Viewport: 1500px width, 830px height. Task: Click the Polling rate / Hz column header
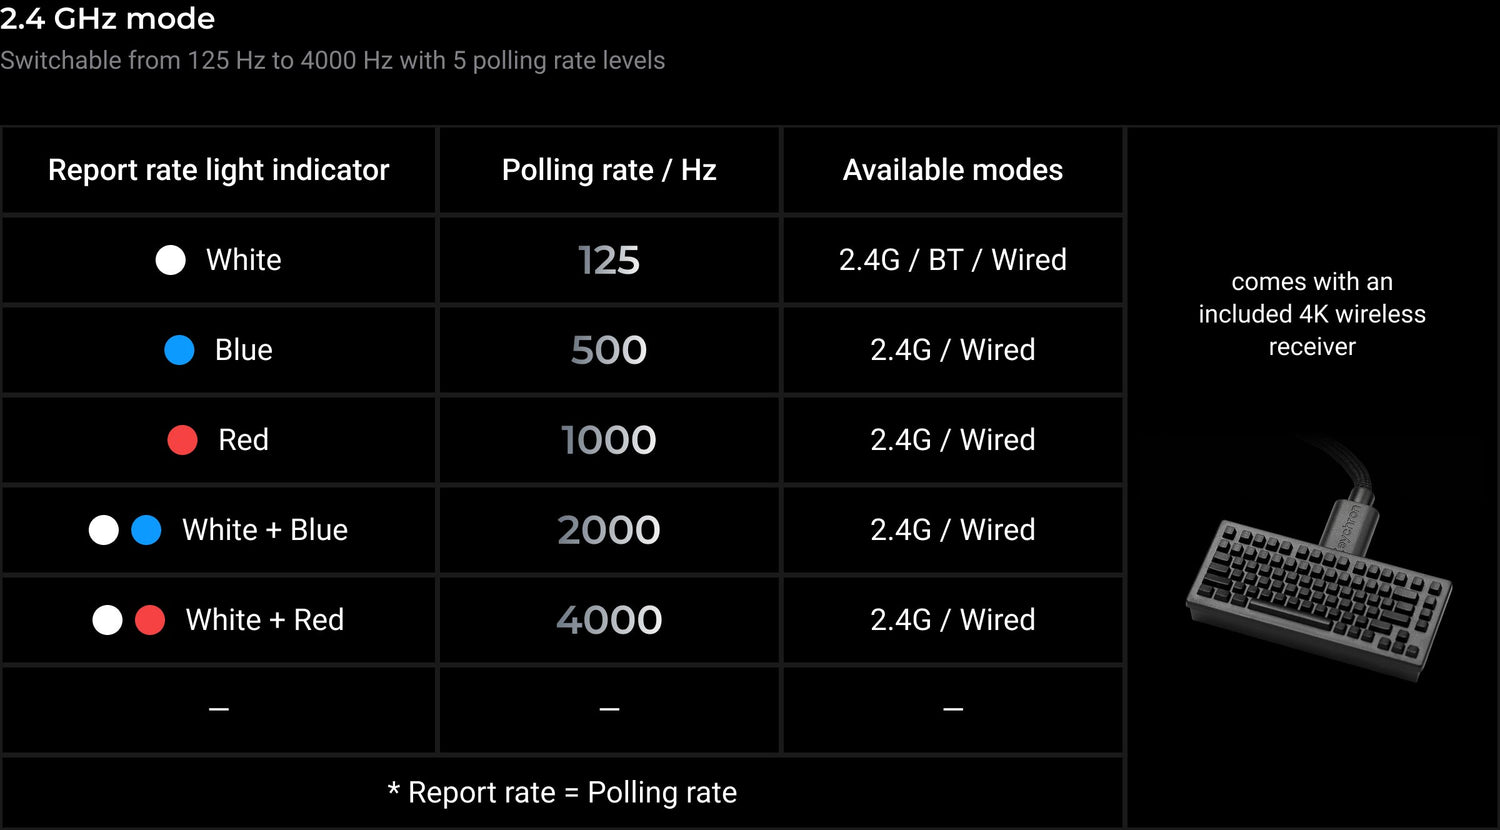pyautogui.click(x=608, y=170)
